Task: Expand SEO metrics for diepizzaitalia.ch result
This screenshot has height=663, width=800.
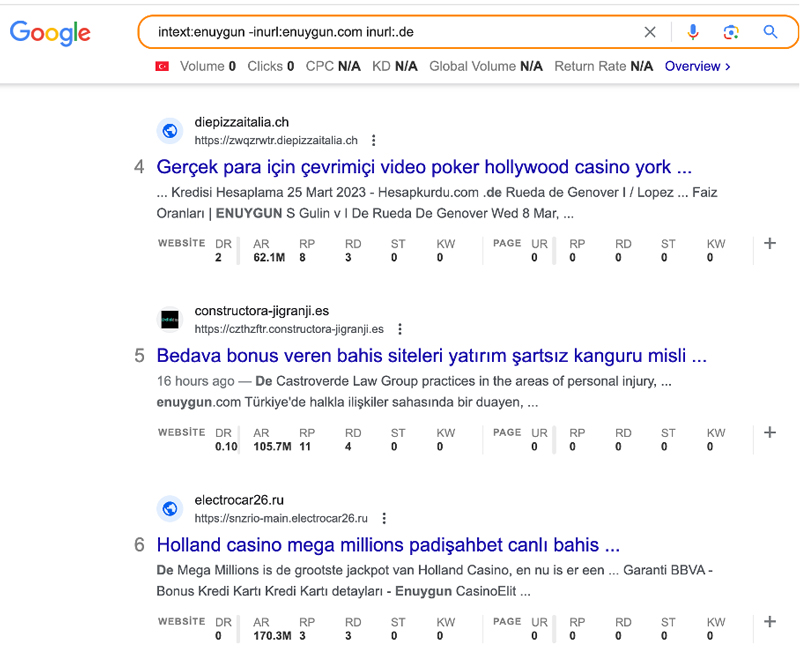Action: pos(770,243)
